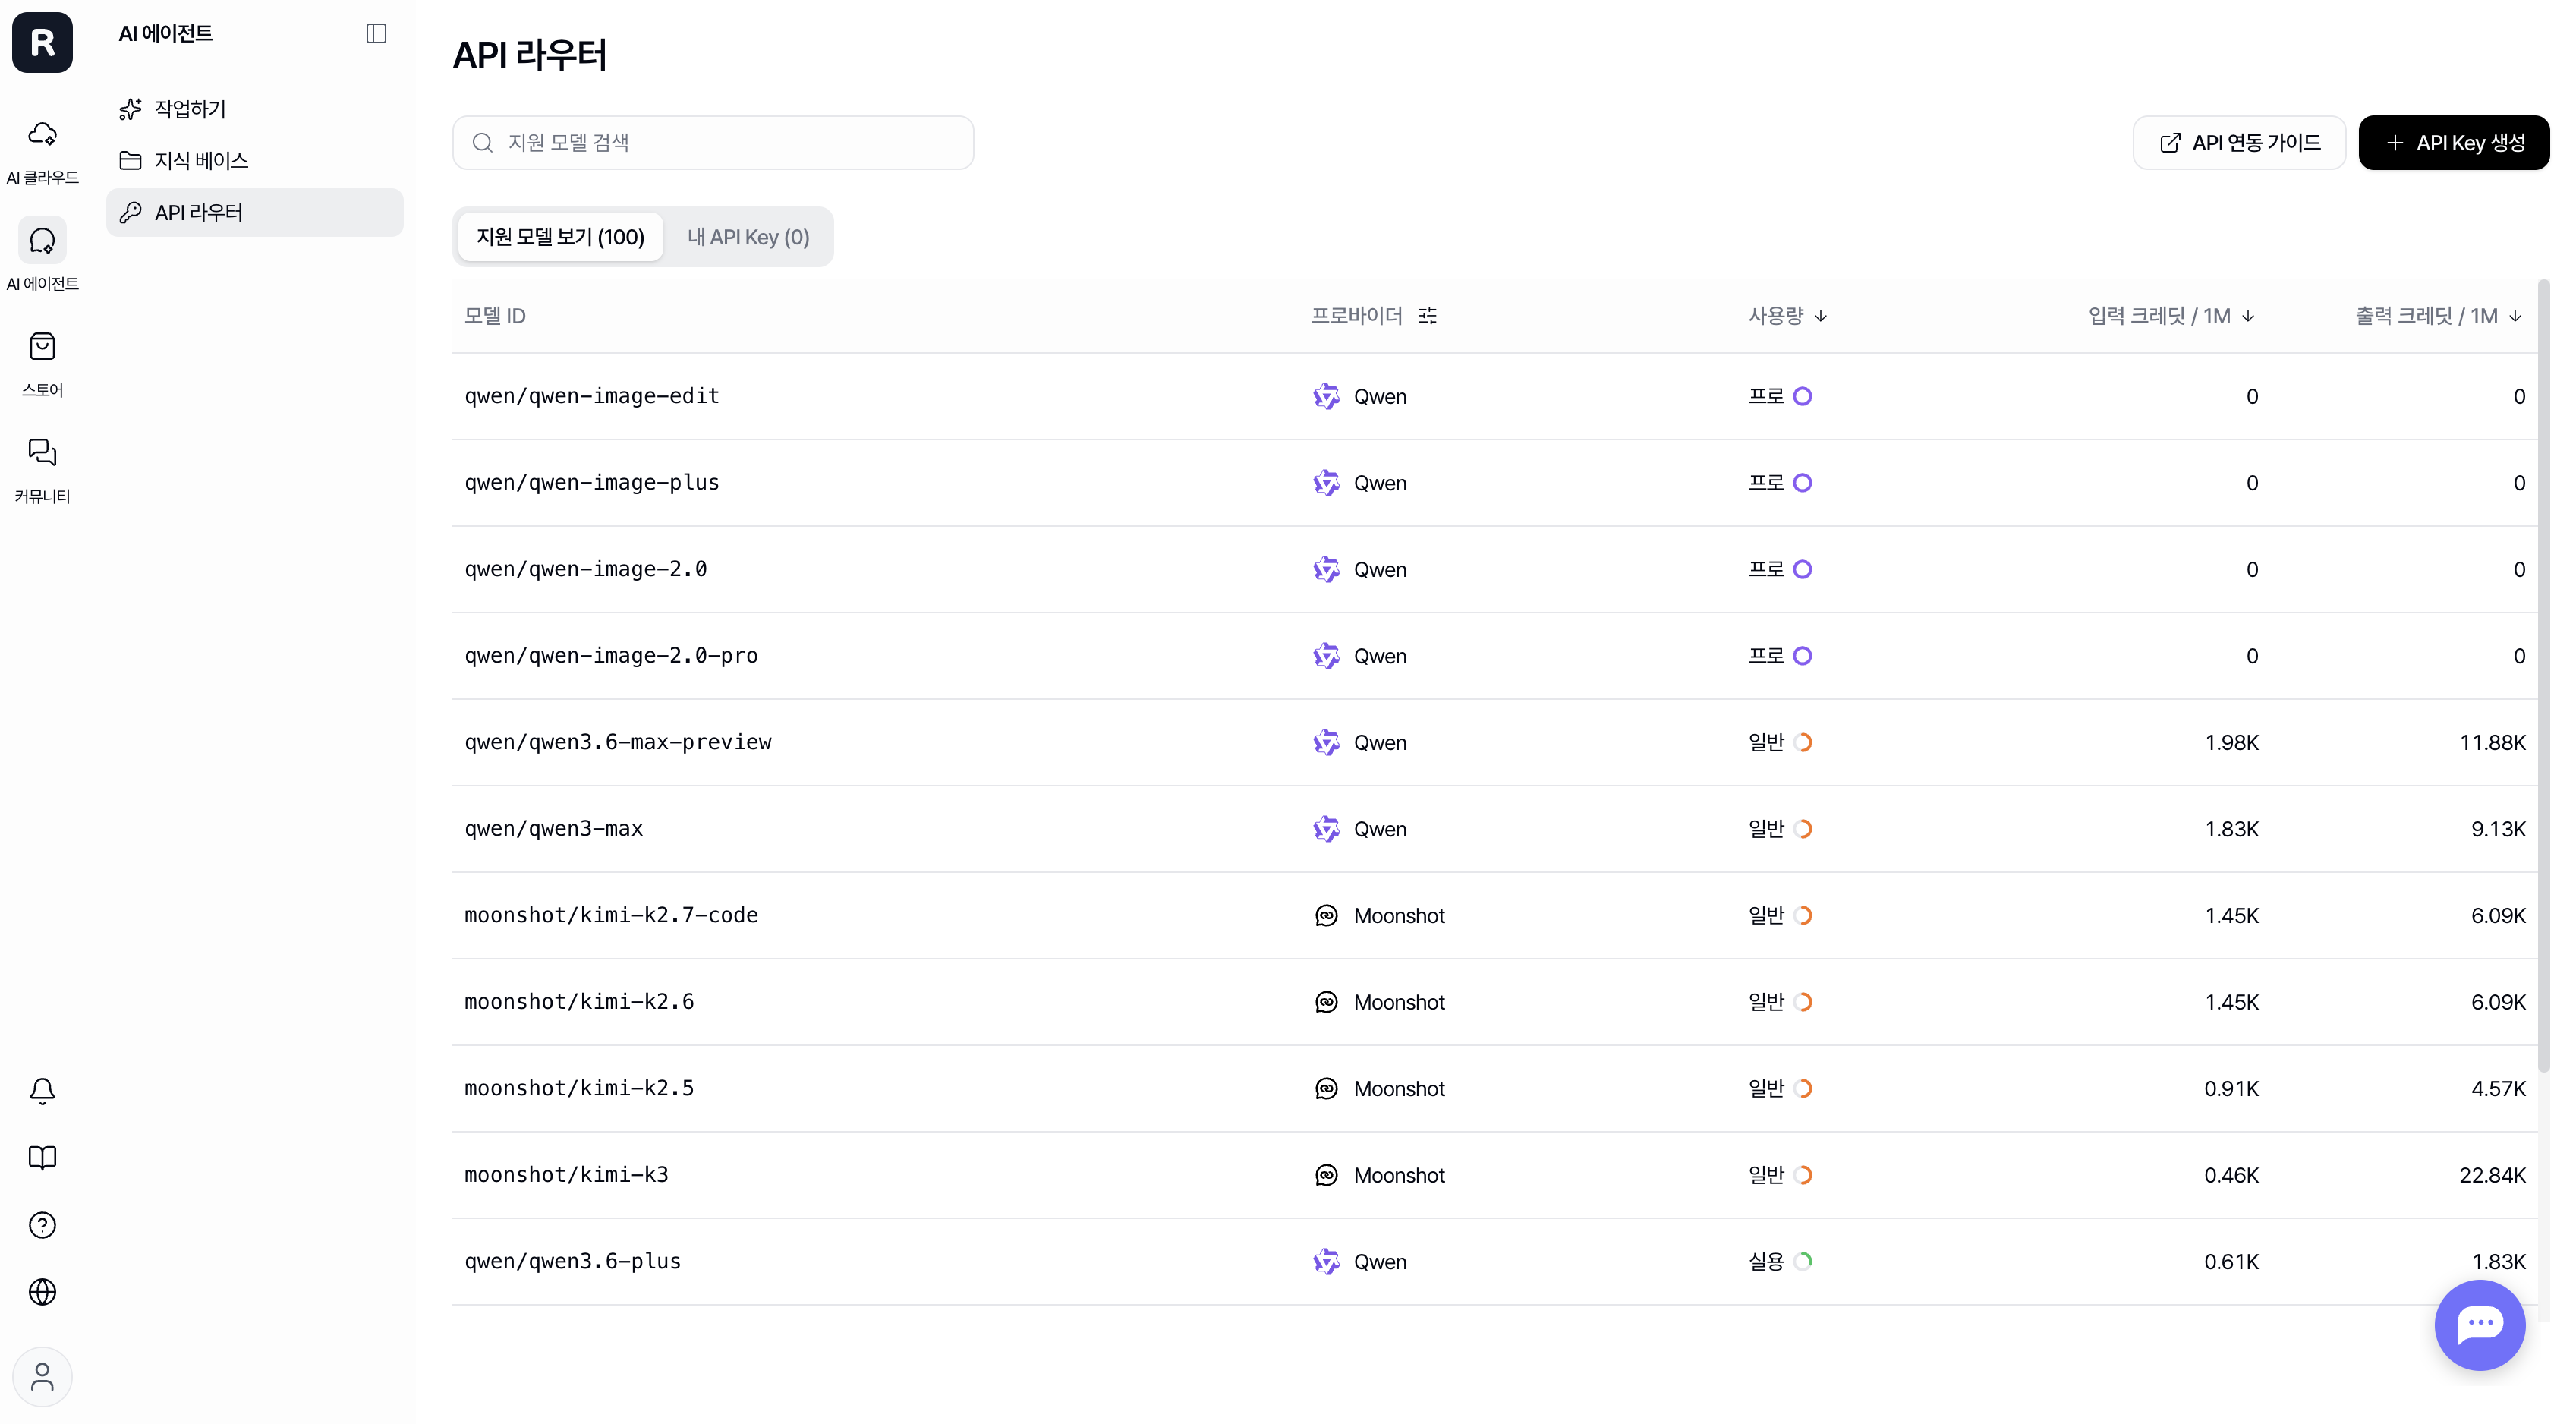Image resolution: width=2576 pixels, height=1424 pixels.
Task: Click usage ring icon for qwen-image-plus
Action: (1803, 483)
